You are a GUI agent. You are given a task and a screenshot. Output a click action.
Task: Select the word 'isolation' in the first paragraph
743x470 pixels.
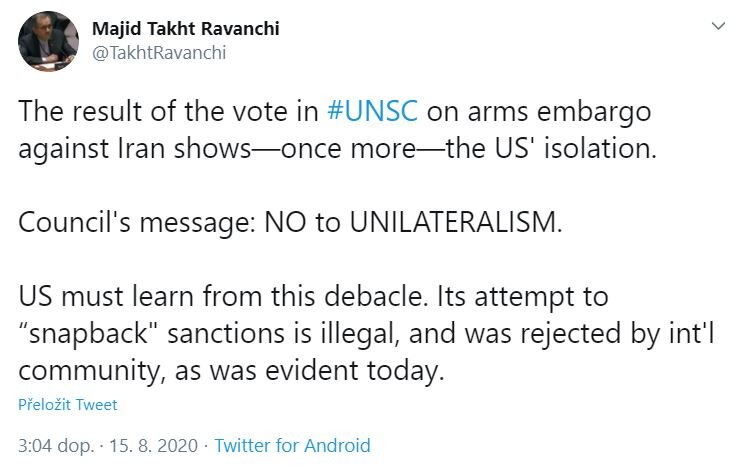(x=600, y=148)
